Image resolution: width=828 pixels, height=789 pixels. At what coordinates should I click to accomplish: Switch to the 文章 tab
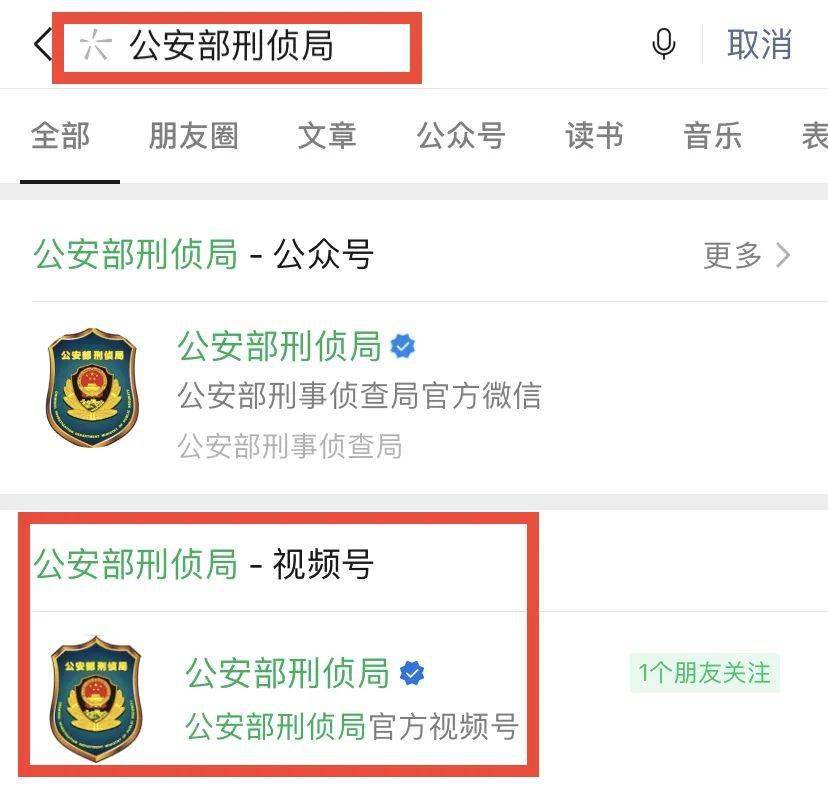(x=327, y=136)
